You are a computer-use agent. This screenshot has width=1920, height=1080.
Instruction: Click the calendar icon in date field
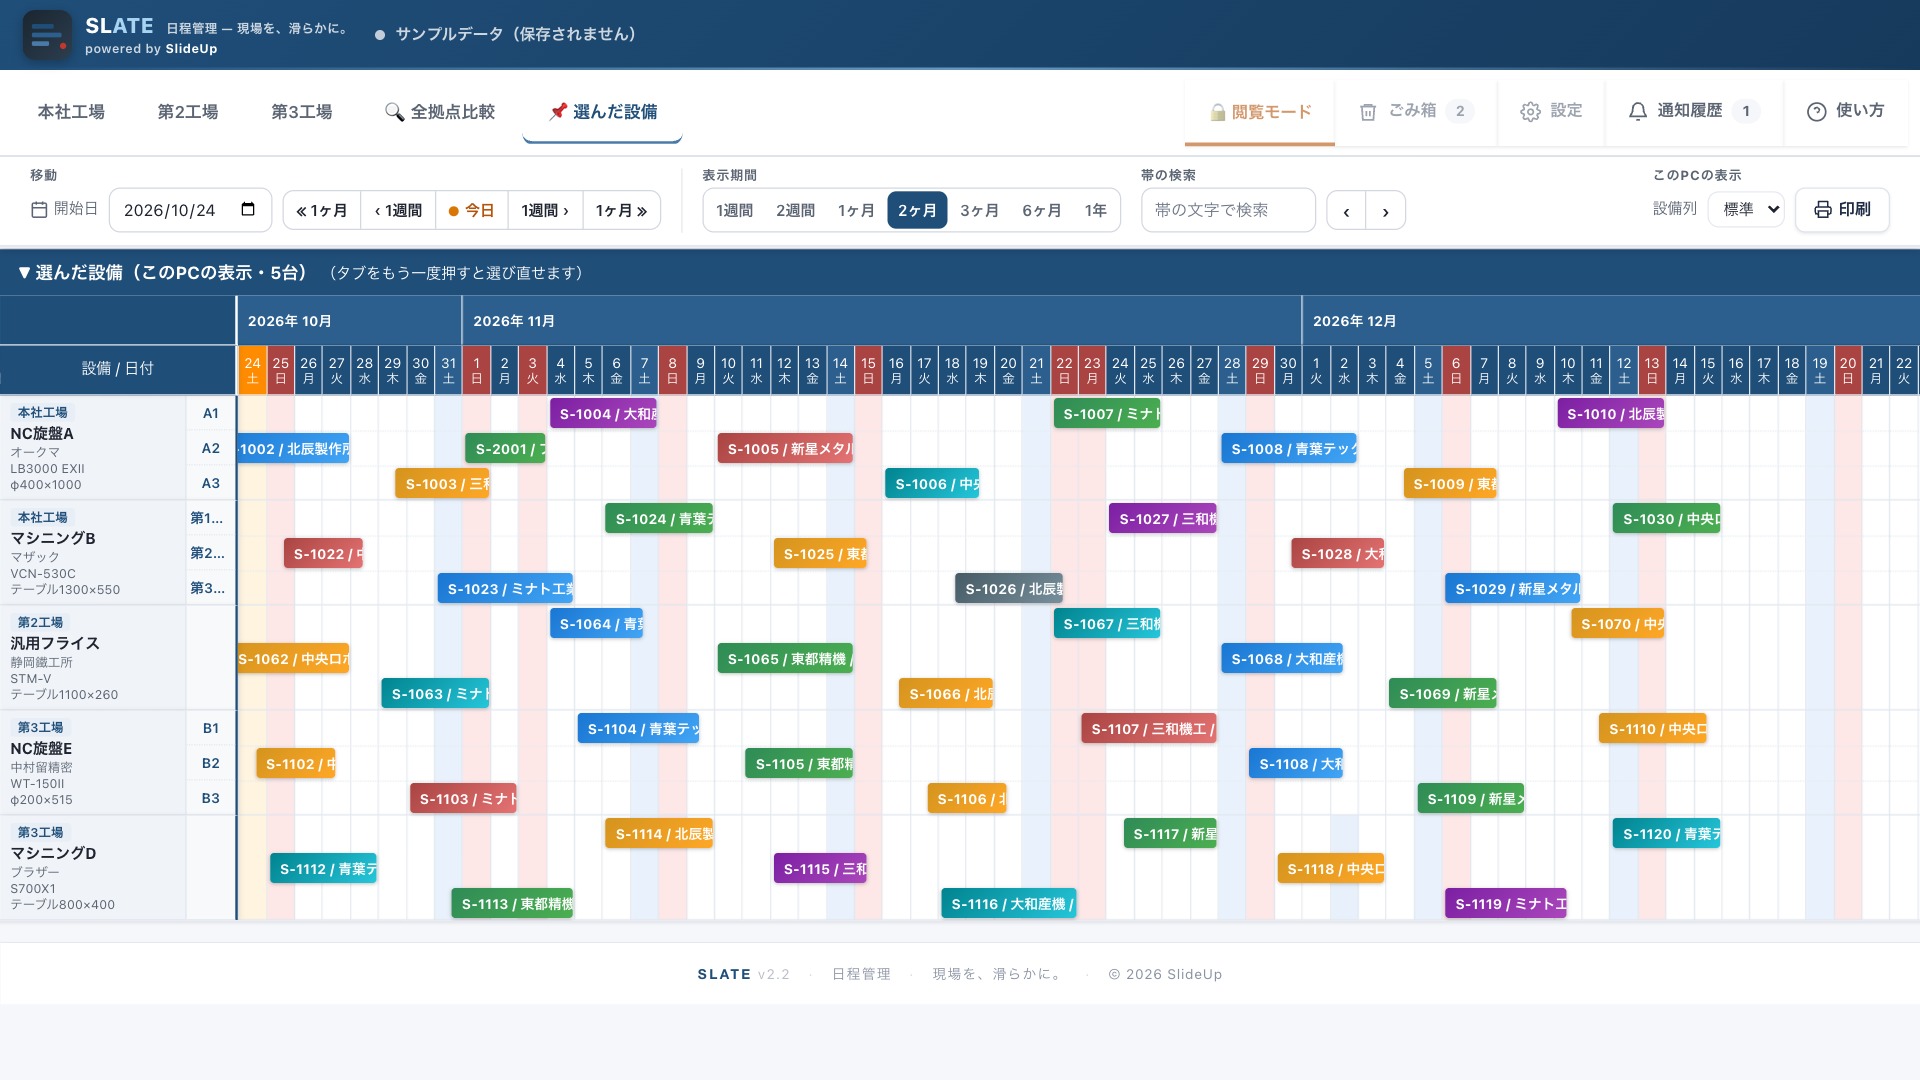pos(248,210)
